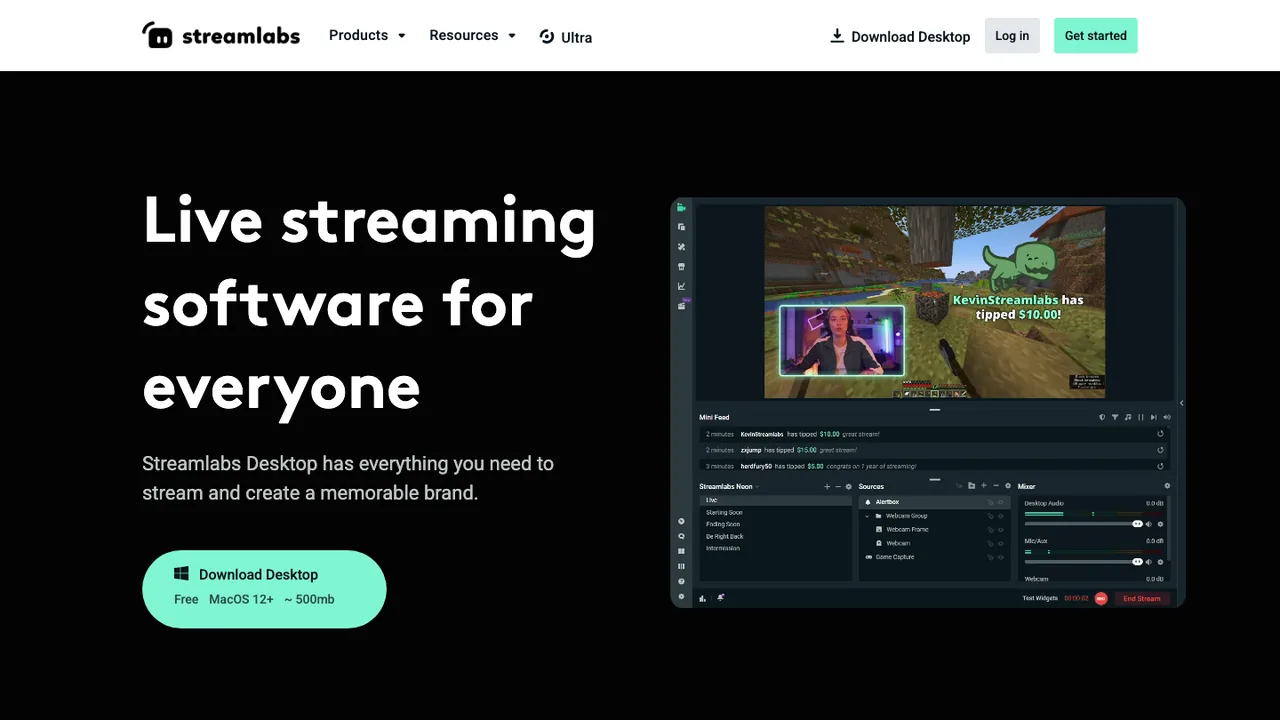1280x720 pixels.
Task: Click the grid layout icon in lower sidebar
Action: [681, 551]
